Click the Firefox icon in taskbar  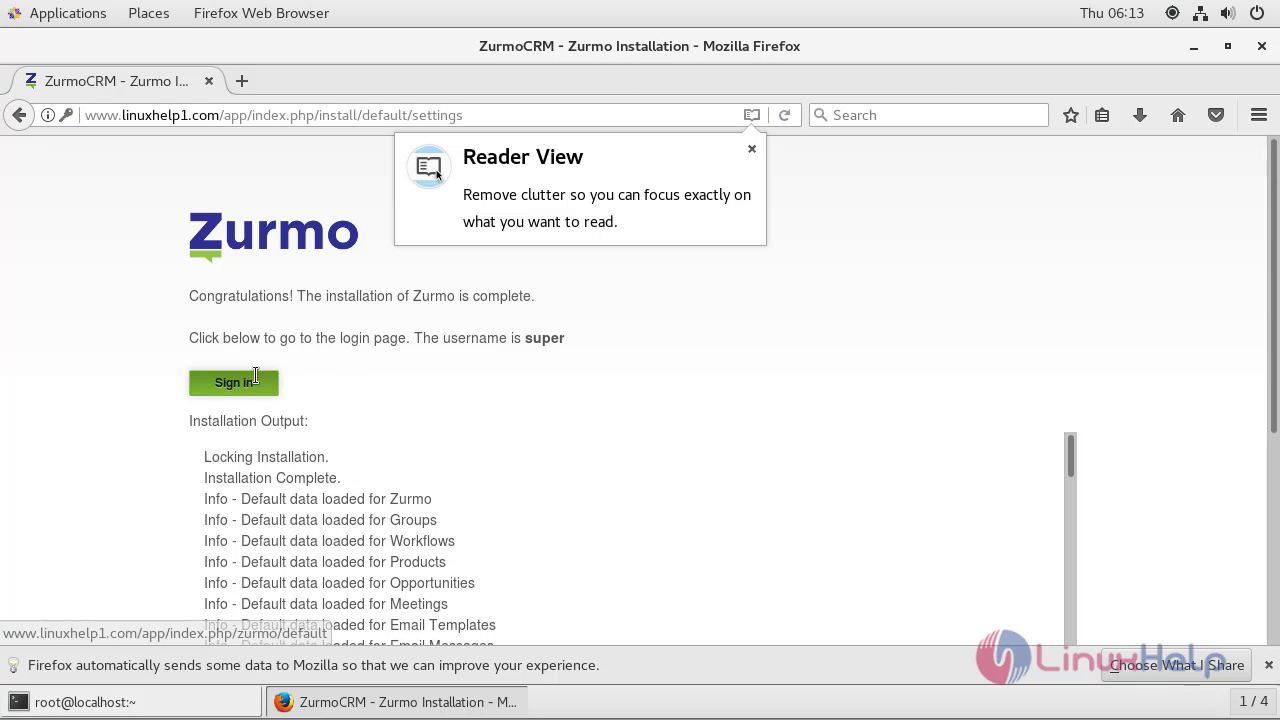[284, 702]
